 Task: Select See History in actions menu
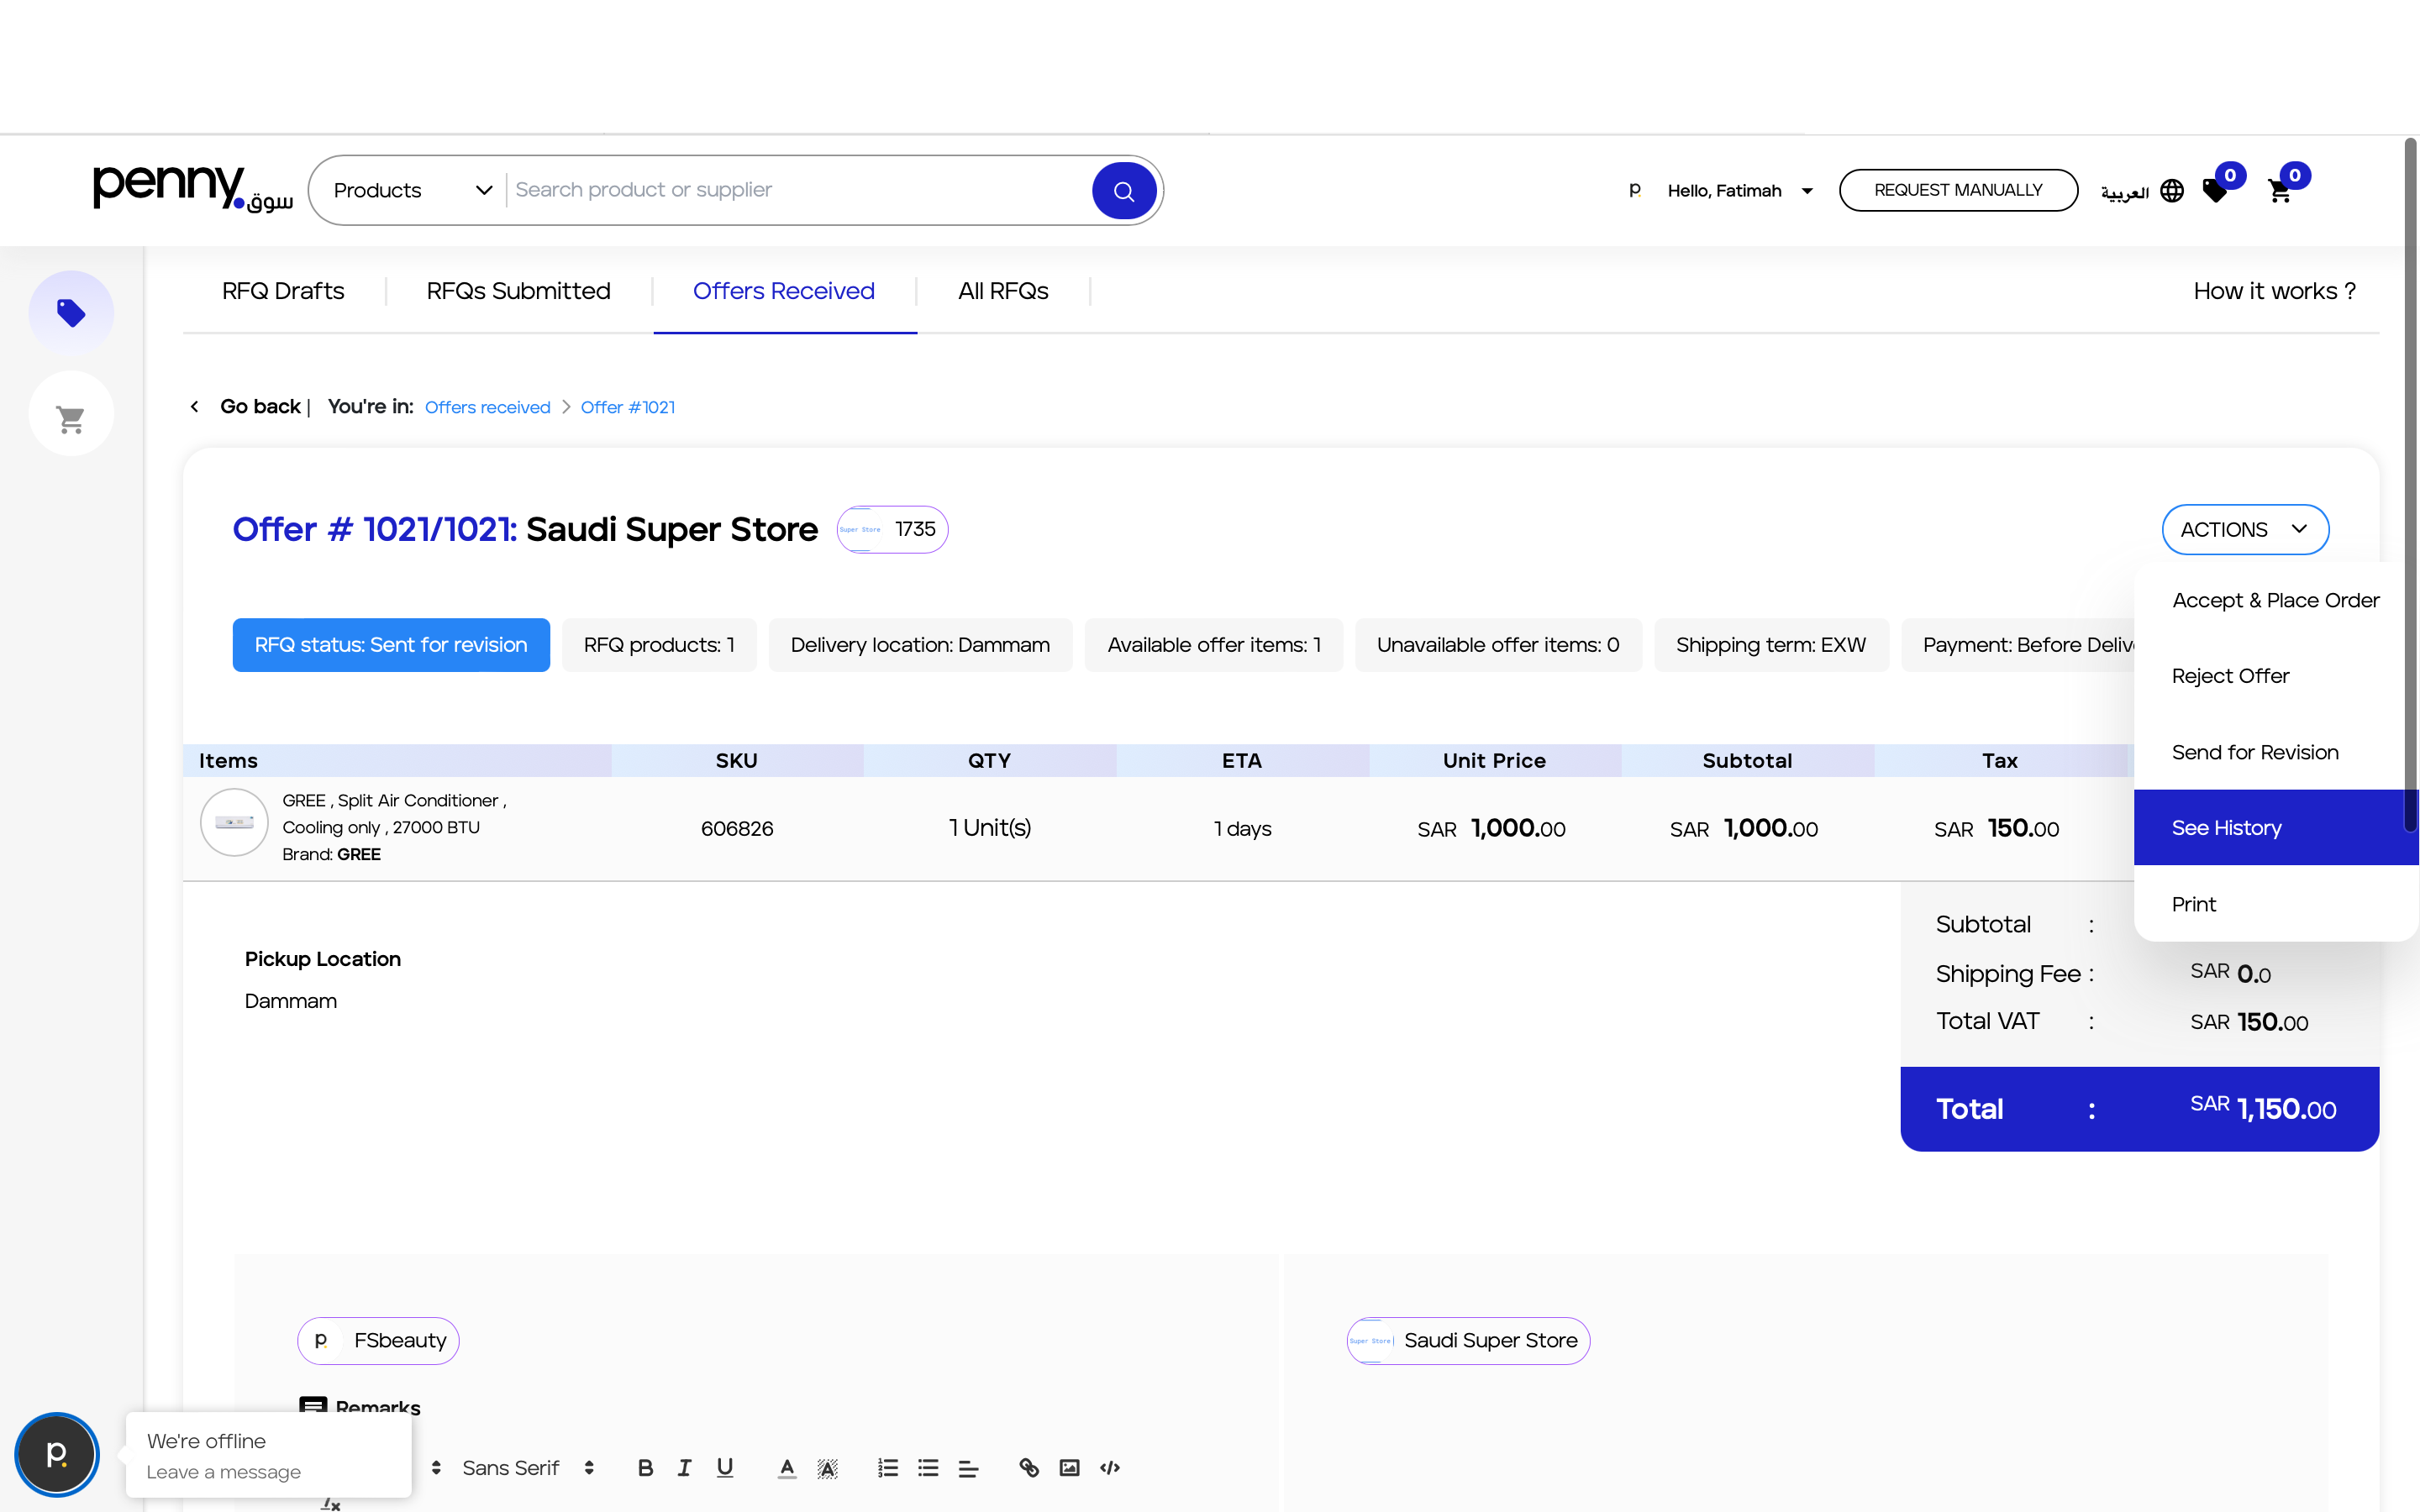tap(2275, 827)
